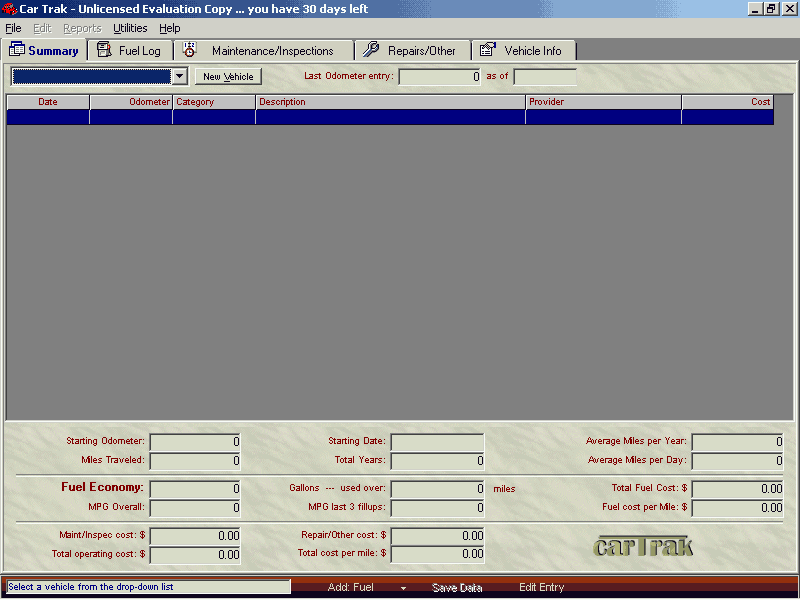
Task: Click the Fuel Log pump icon
Action: (103, 50)
